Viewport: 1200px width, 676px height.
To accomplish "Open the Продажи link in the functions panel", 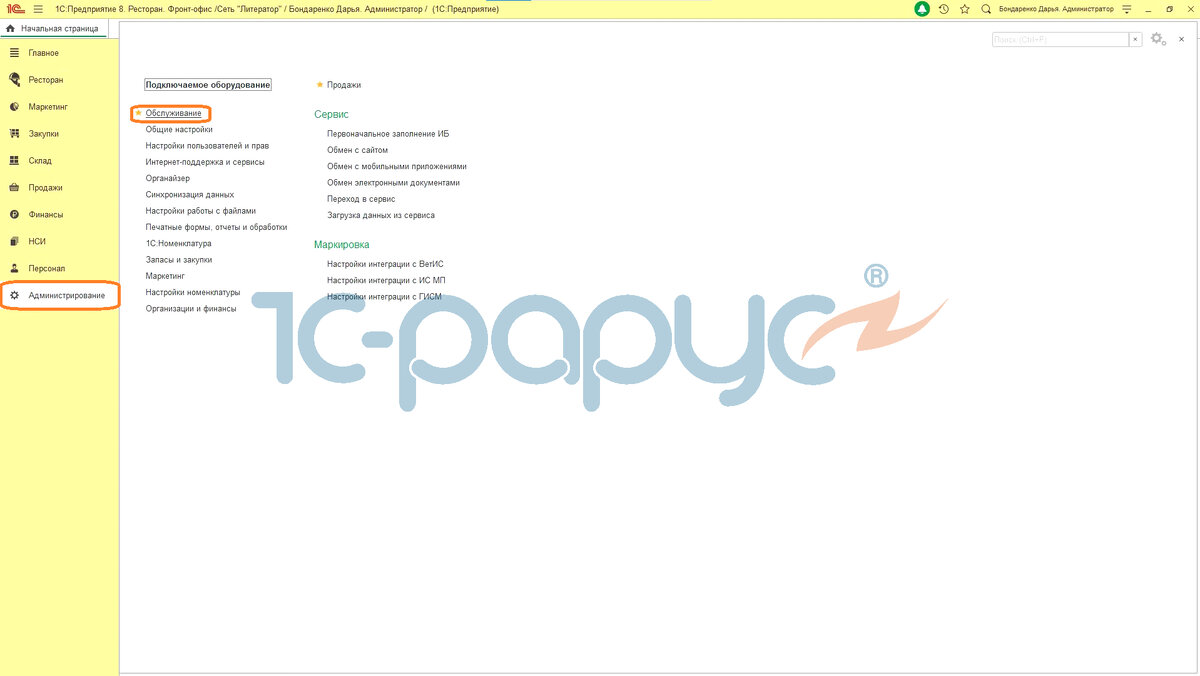I will [344, 85].
